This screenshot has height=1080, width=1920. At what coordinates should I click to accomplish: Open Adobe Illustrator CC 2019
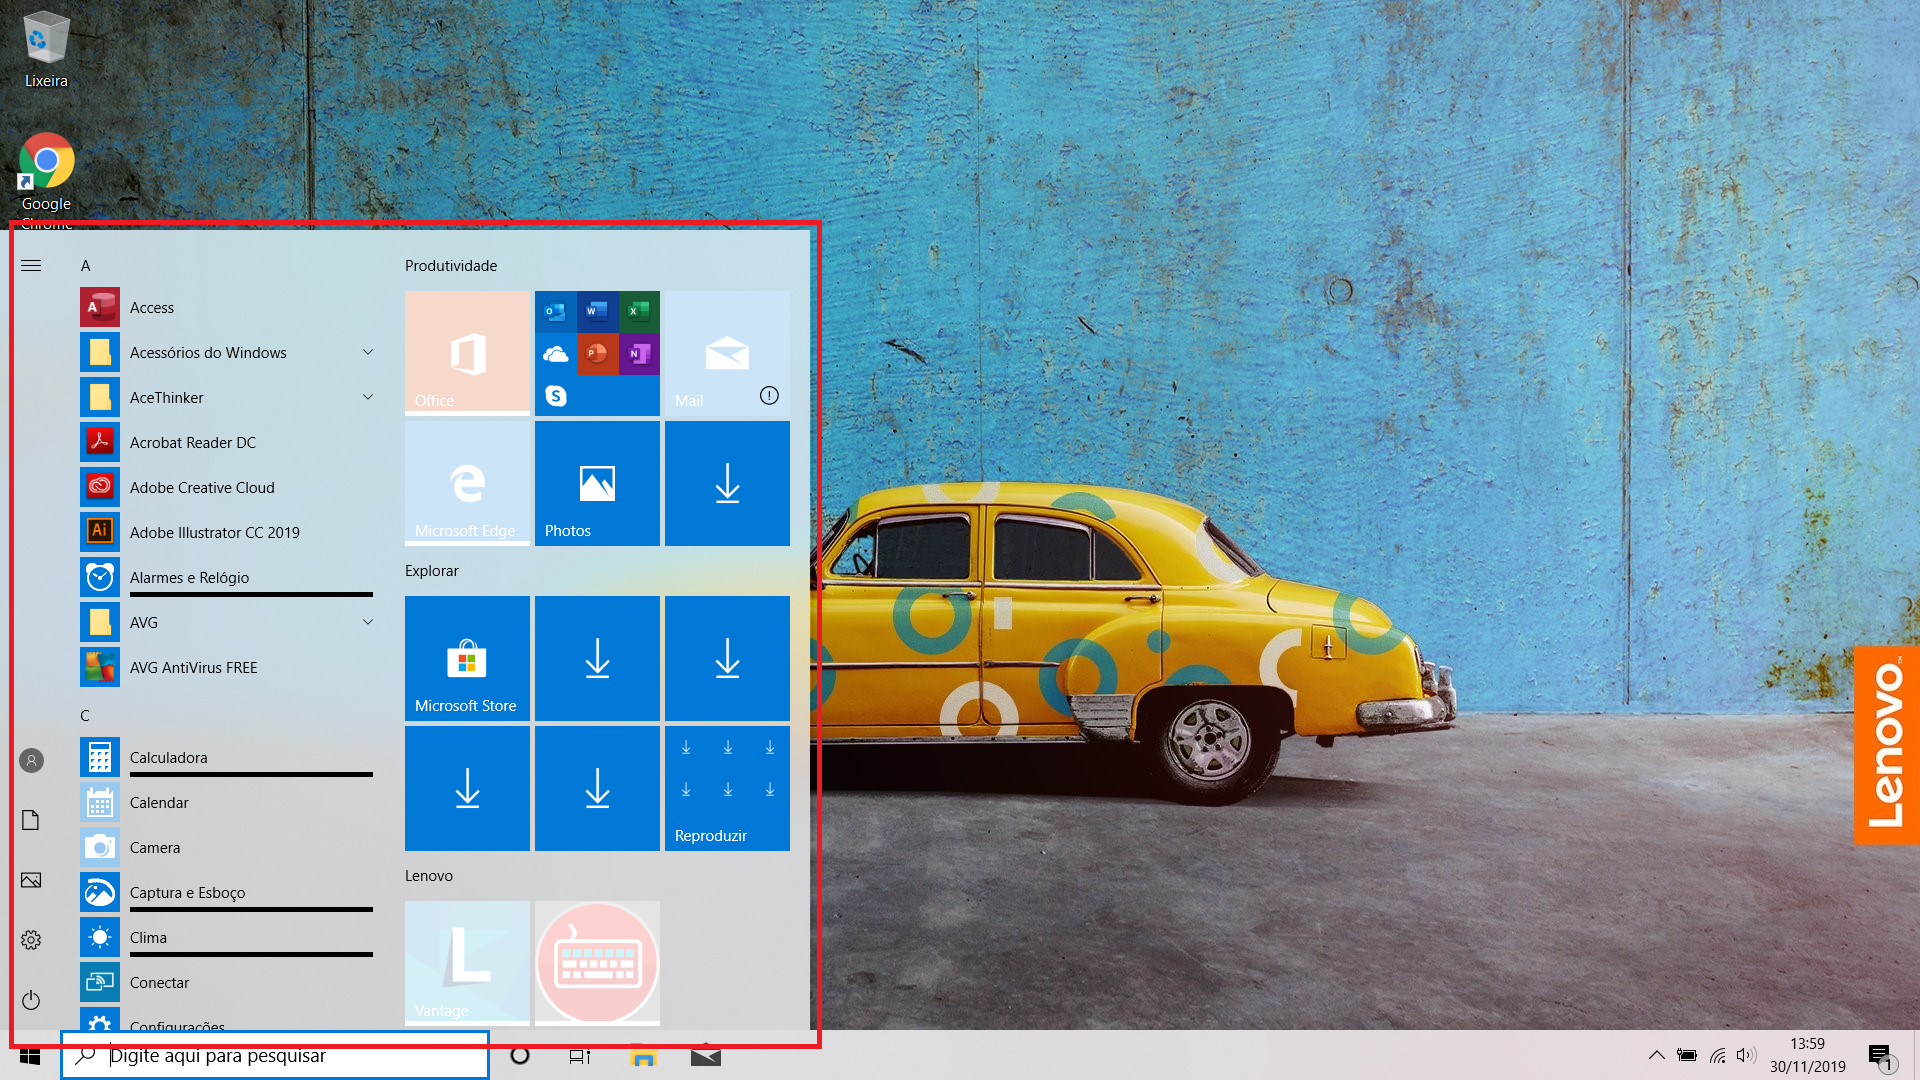coord(214,533)
